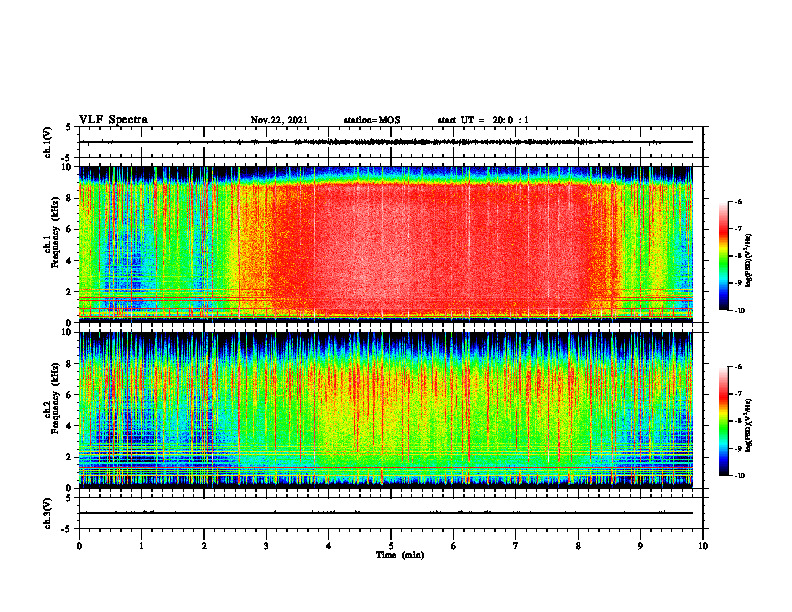Click the "VLF Spectra" plot title
This screenshot has width=792, height=612.
(x=113, y=119)
